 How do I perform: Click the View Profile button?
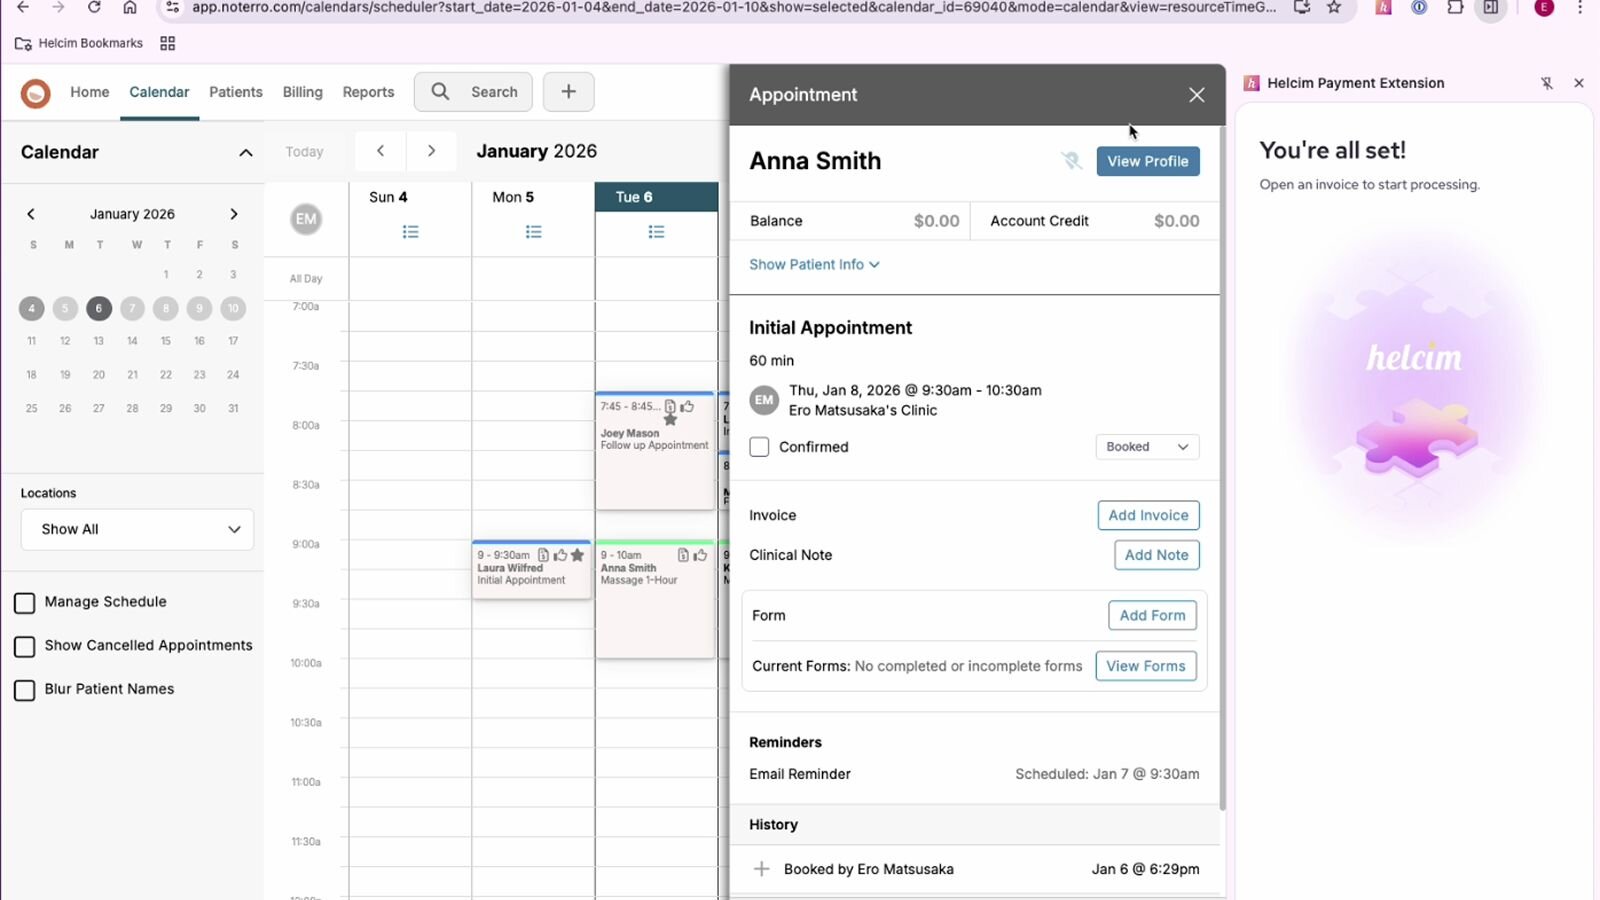click(1147, 161)
